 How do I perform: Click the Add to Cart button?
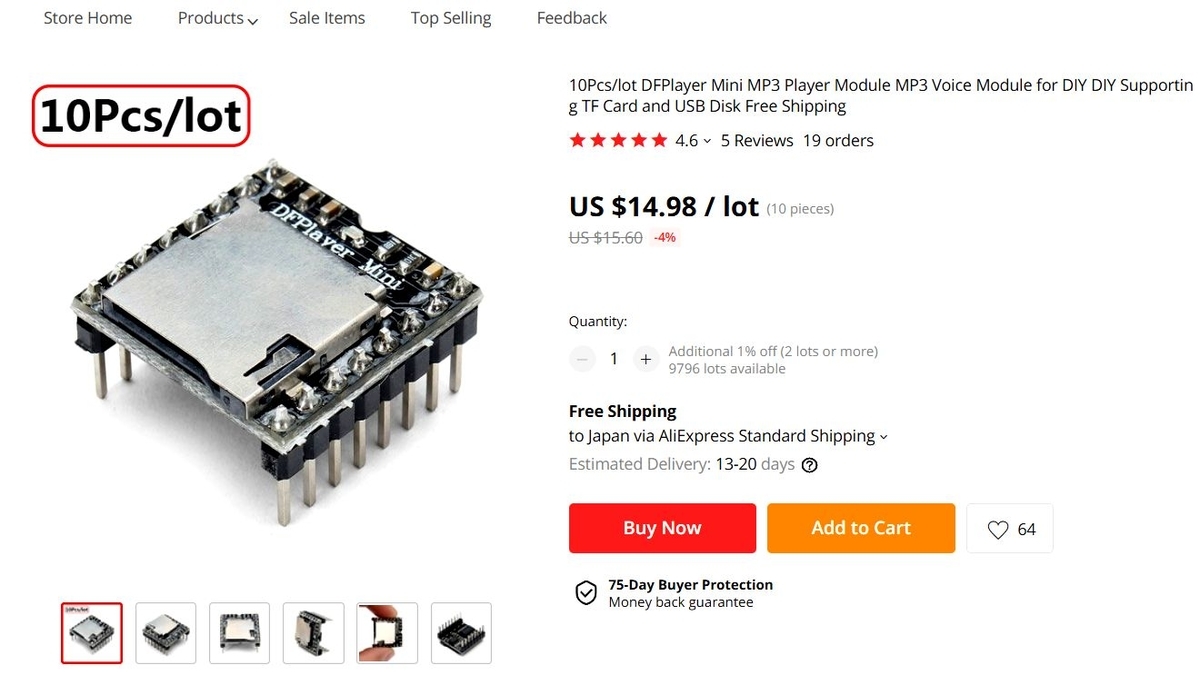861,528
